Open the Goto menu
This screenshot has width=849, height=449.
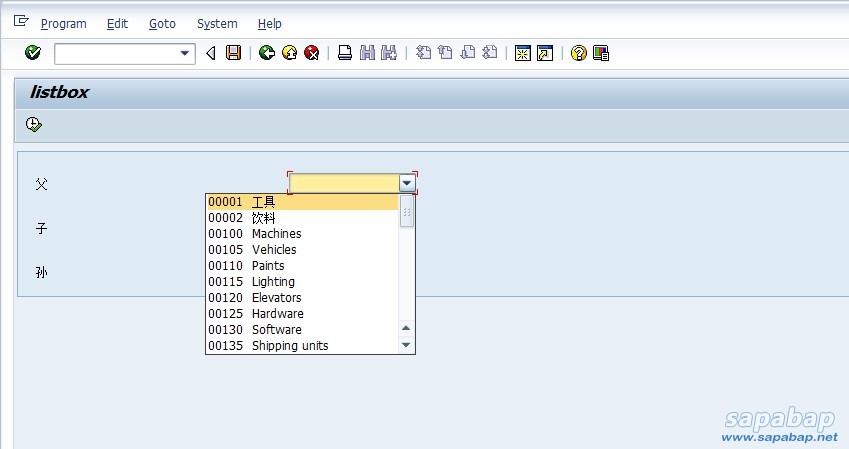[x=162, y=23]
